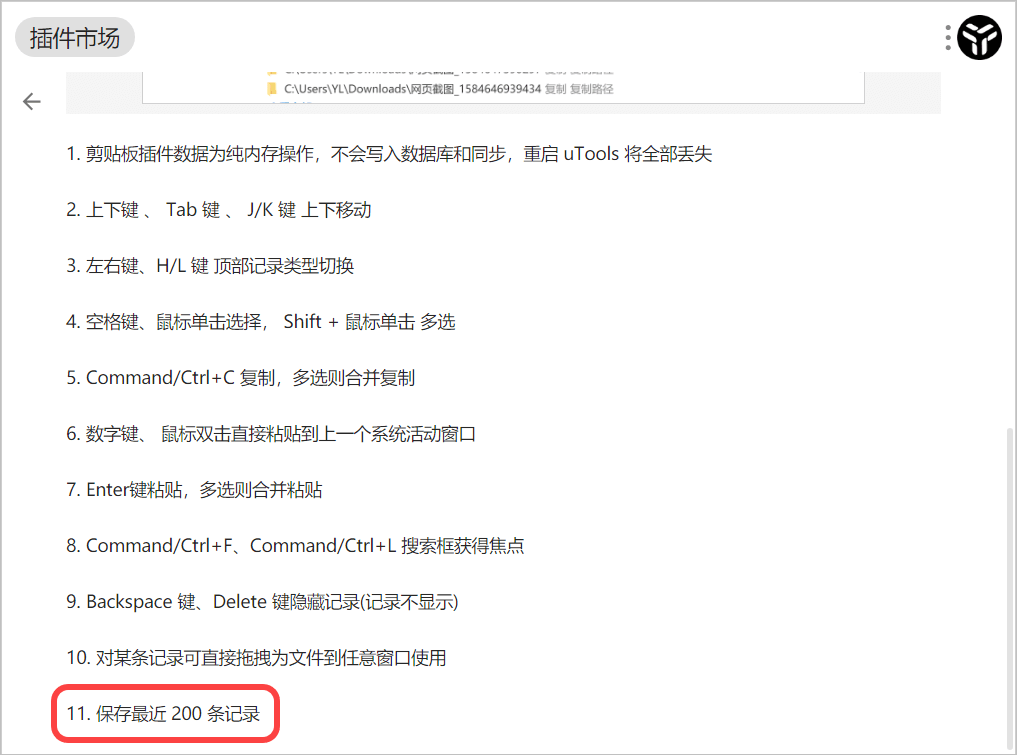This screenshot has height=755, width=1017.
Task: Click item 2 about Tab 键 movement
Action: (219, 210)
